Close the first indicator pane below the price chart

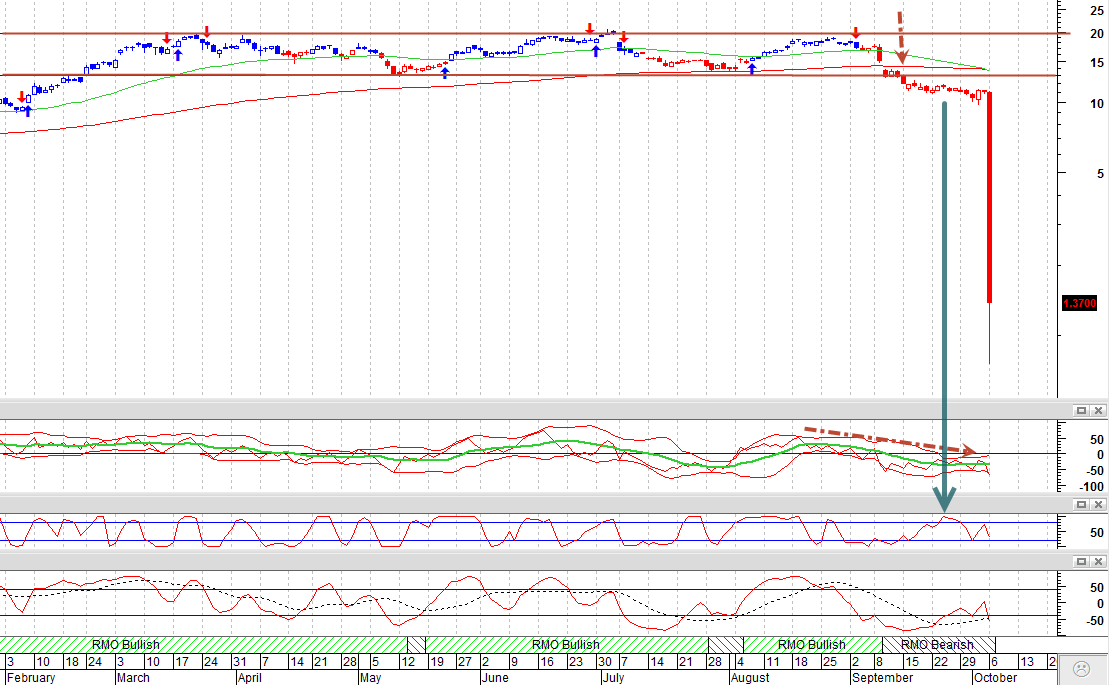coord(1098,410)
